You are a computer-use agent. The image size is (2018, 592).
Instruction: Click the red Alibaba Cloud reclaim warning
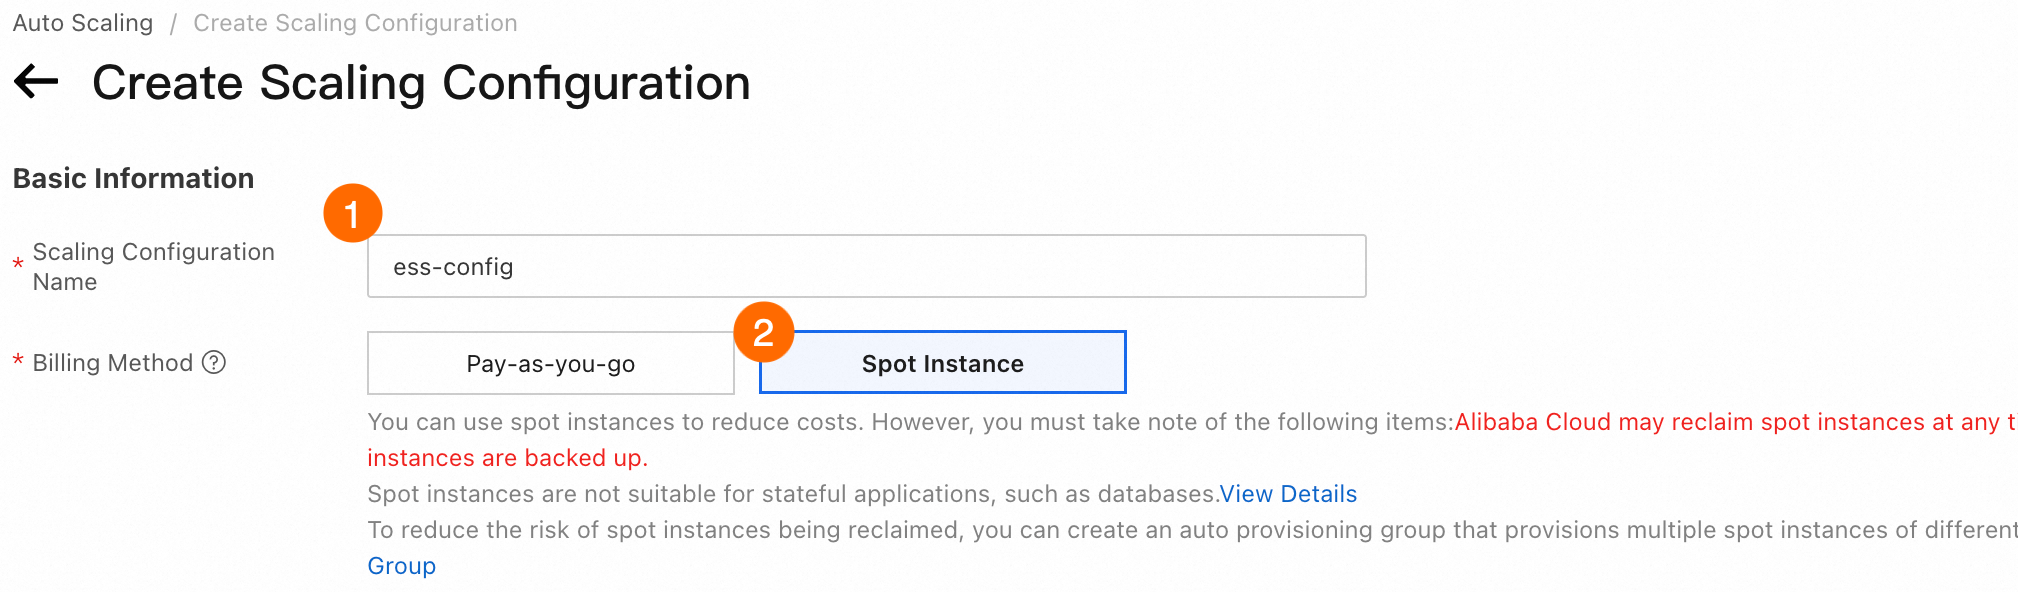1733,422
